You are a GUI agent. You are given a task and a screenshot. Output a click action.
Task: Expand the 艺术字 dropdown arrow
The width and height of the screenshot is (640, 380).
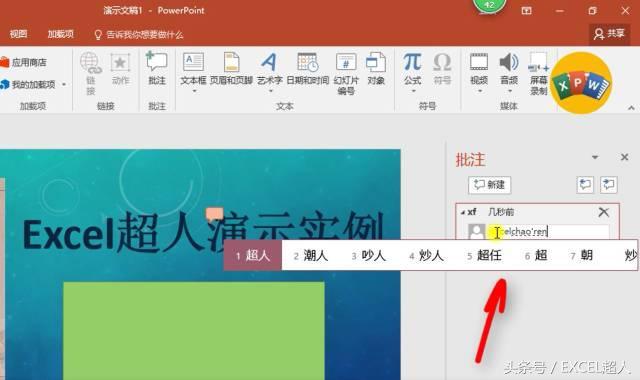270,91
